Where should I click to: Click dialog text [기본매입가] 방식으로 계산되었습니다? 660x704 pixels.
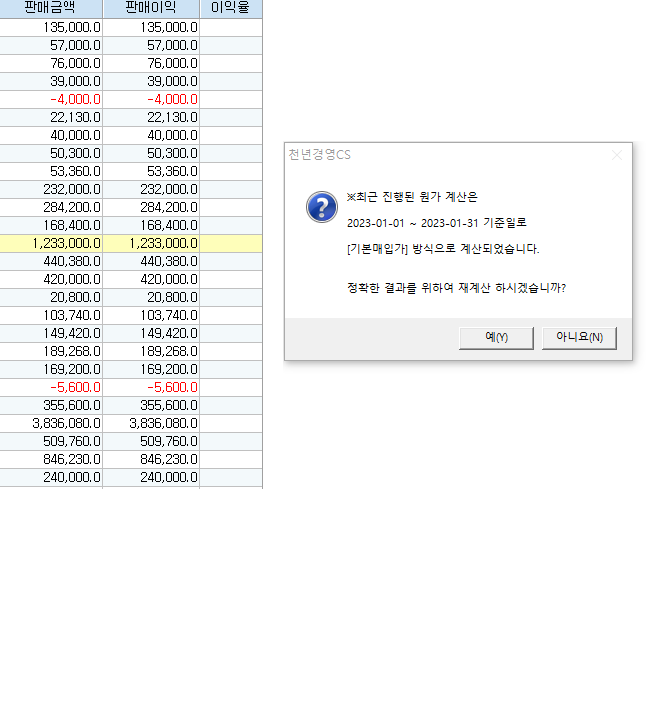pos(443,249)
